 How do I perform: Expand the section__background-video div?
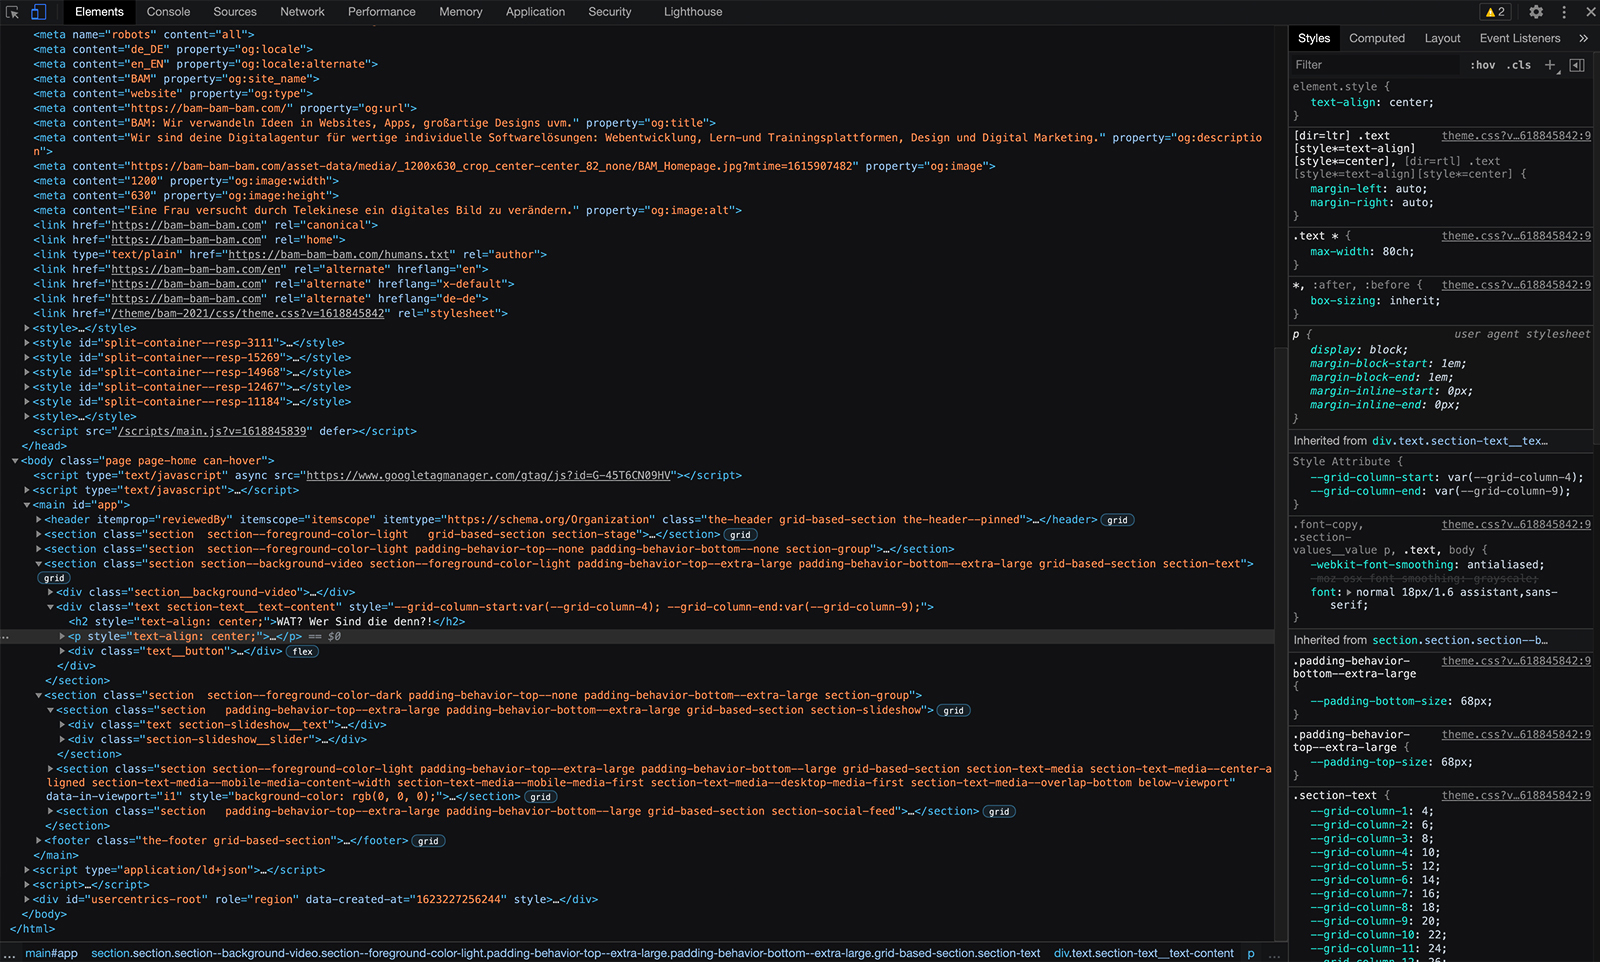tap(51, 593)
